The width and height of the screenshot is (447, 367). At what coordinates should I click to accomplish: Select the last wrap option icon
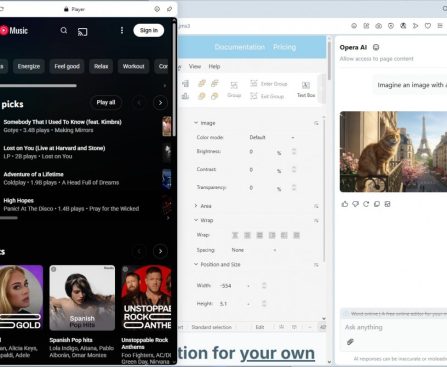tap(296, 235)
